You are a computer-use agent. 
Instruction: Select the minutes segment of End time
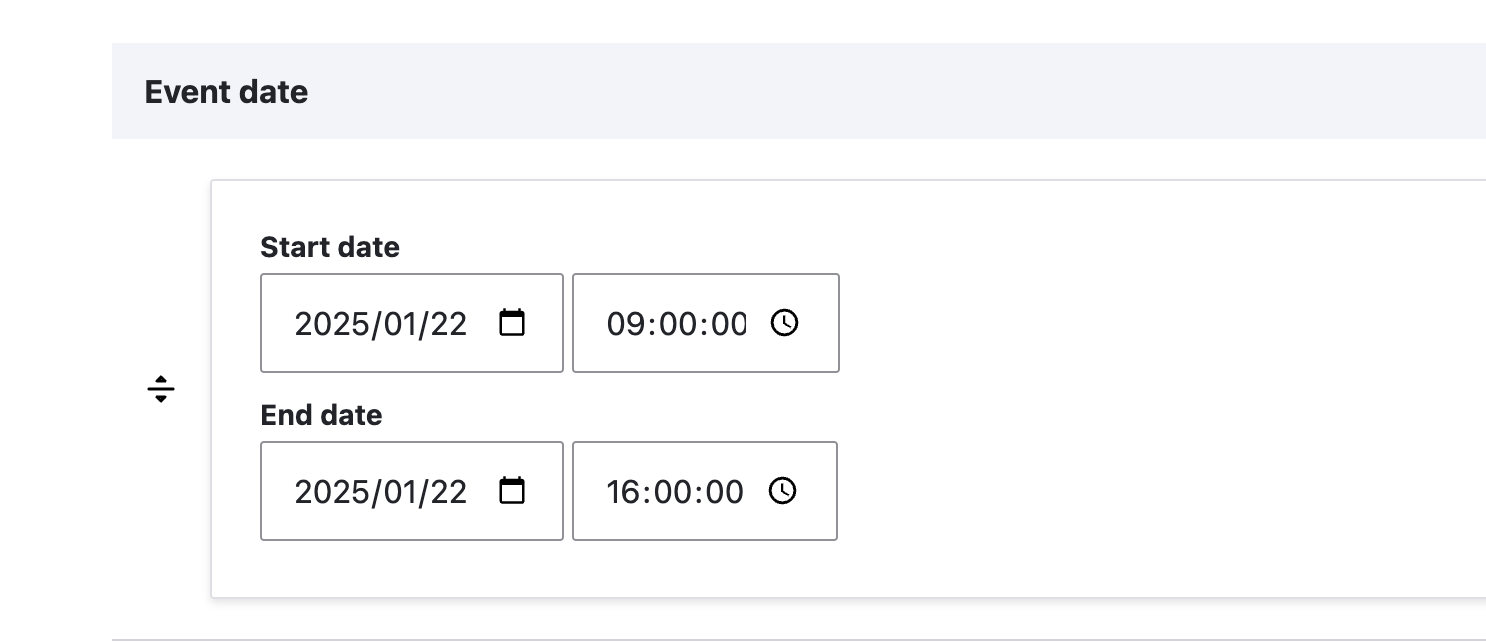coord(675,492)
